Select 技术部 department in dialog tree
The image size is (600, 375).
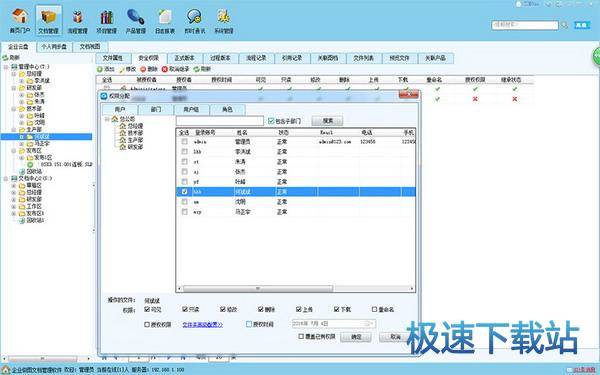pos(131,133)
